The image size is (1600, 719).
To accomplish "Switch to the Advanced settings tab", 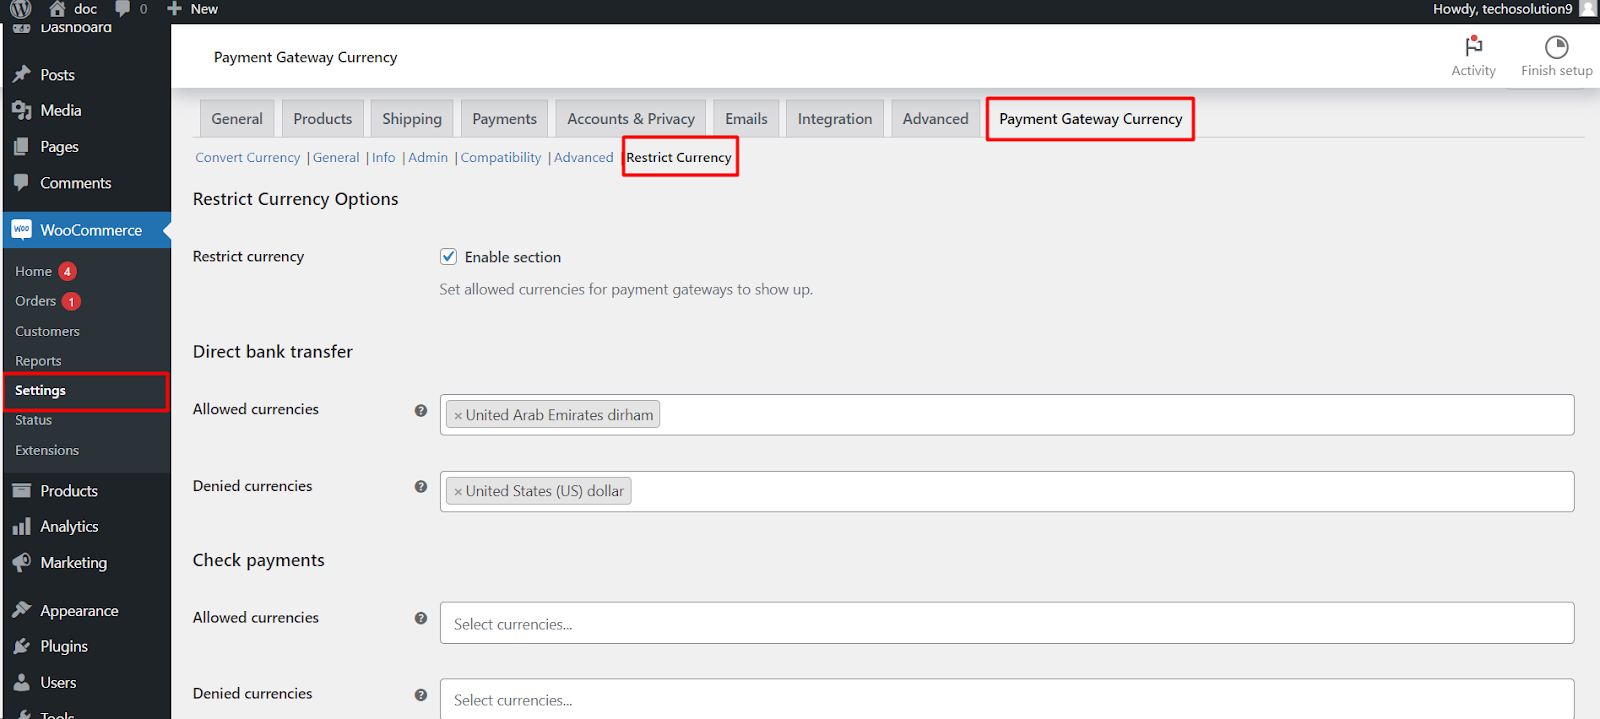I will point(936,118).
